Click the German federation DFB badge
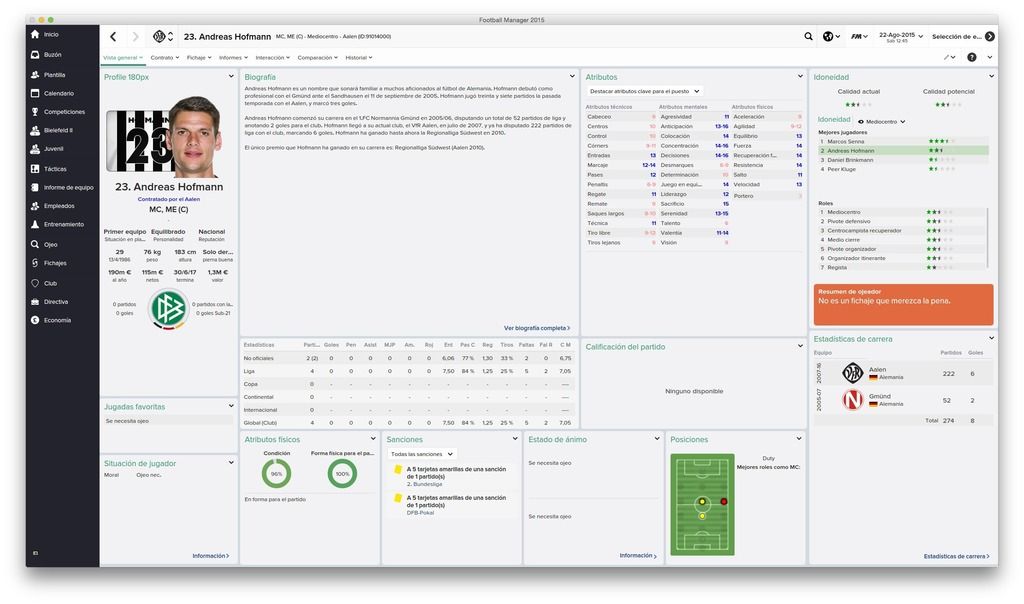The width and height of the screenshot is (1024, 604). click(x=168, y=308)
